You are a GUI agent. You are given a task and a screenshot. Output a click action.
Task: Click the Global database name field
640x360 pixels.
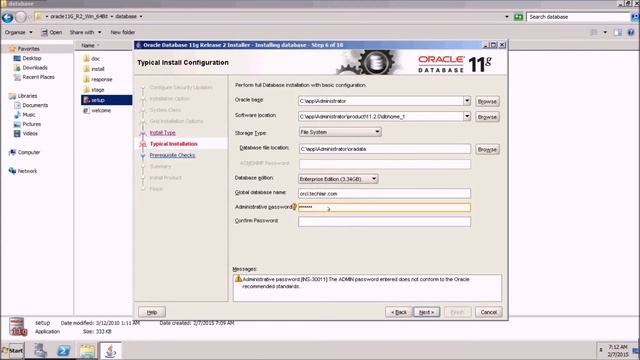pos(384,193)
